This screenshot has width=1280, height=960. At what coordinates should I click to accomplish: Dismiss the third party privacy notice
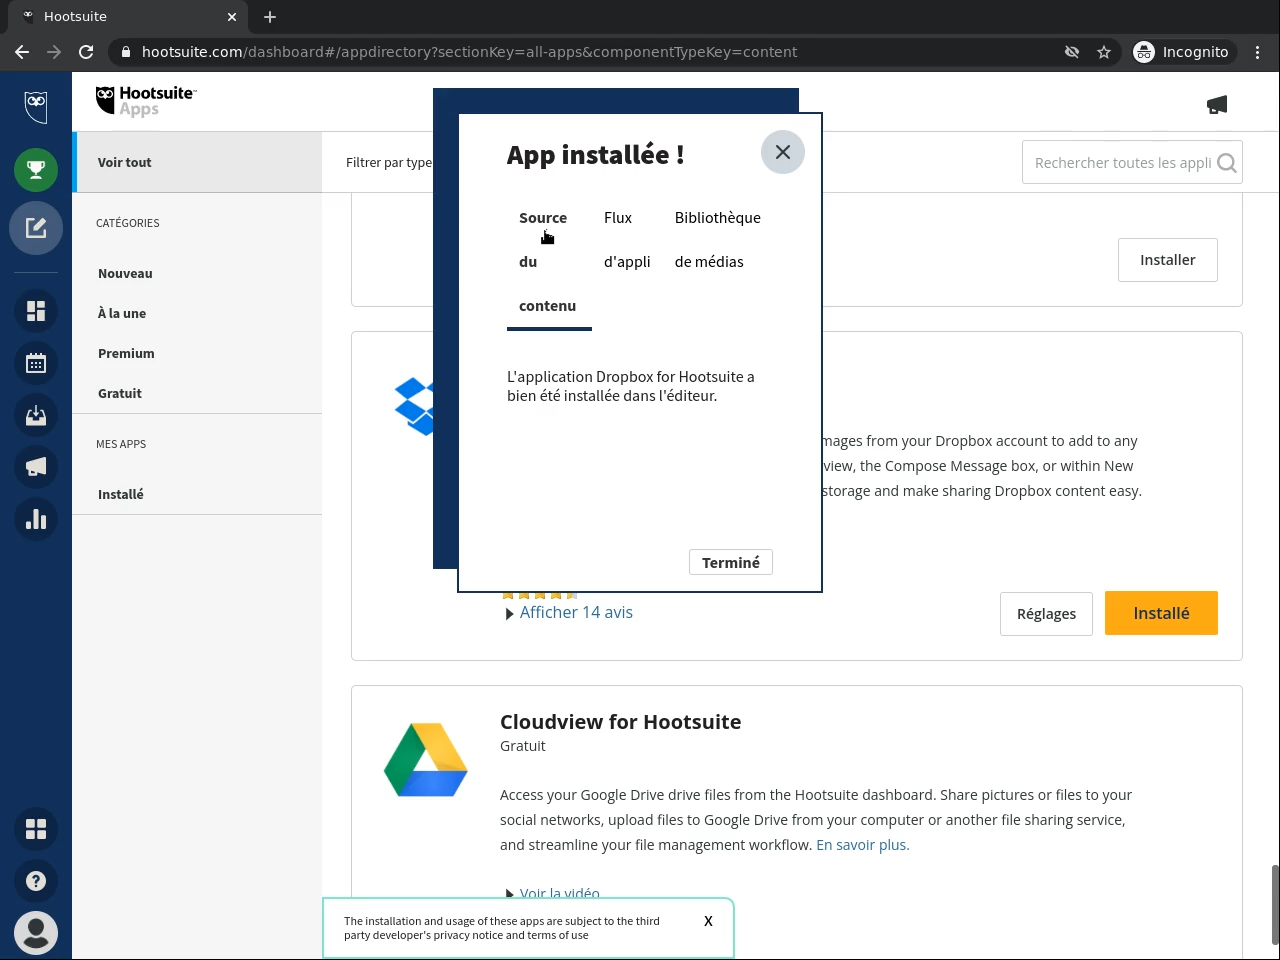[708, 921]
